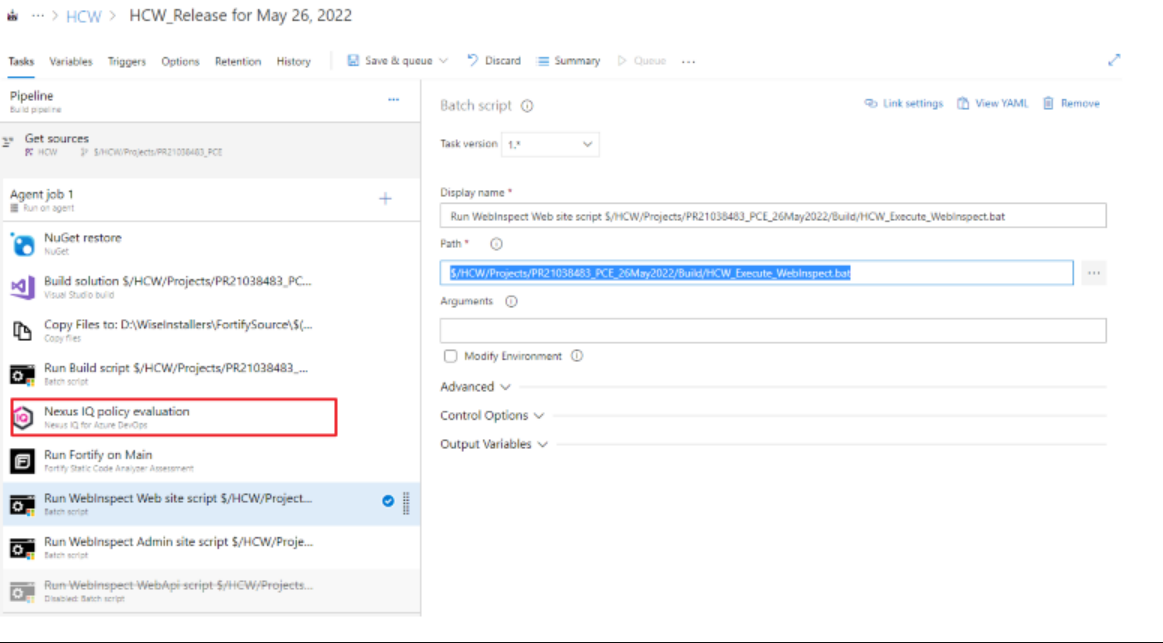1163x643 pixels.
Task: Open breadcrumb ellipsis before HCW
Action: [x=38, y=16]
